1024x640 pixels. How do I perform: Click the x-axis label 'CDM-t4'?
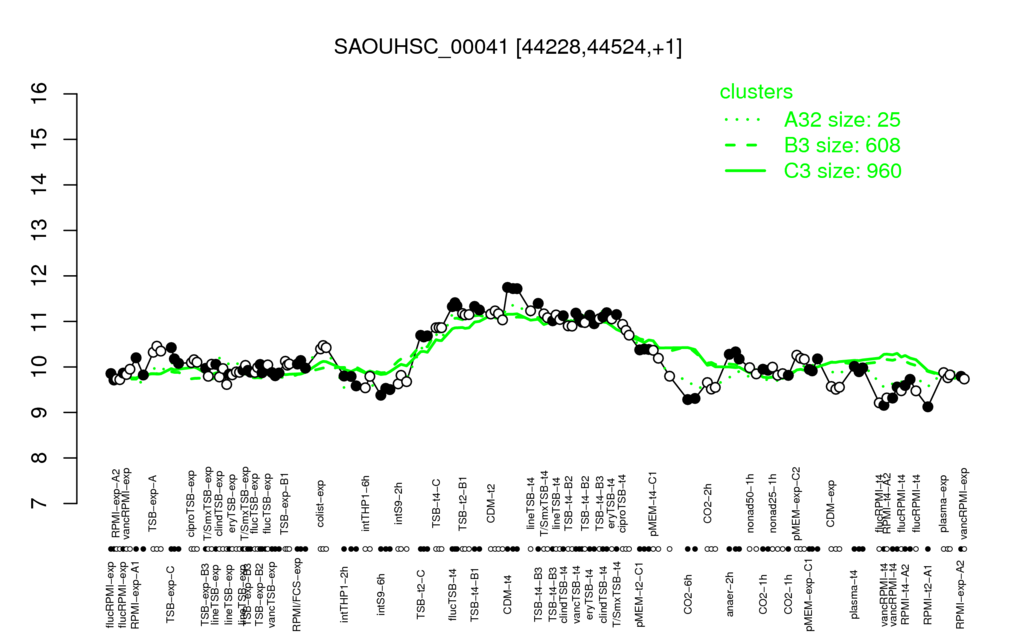507,595
